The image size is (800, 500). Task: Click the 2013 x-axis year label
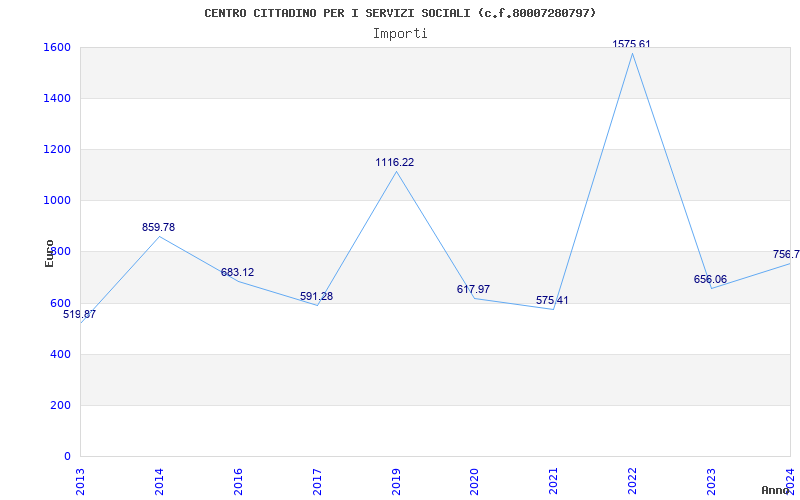(80, 481)
